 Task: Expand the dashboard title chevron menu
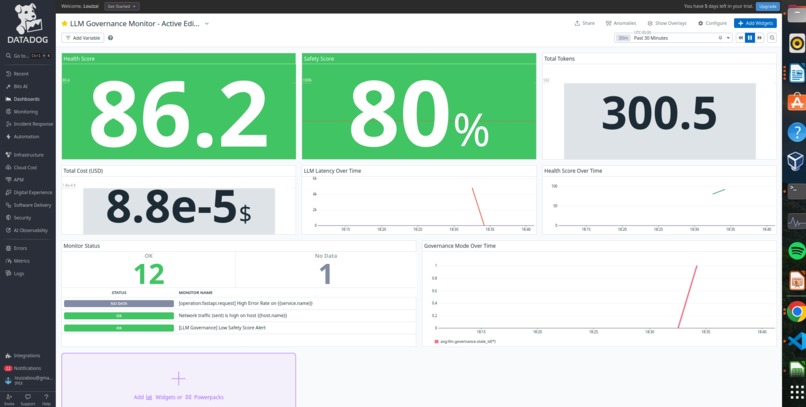[x=207, y=23]
